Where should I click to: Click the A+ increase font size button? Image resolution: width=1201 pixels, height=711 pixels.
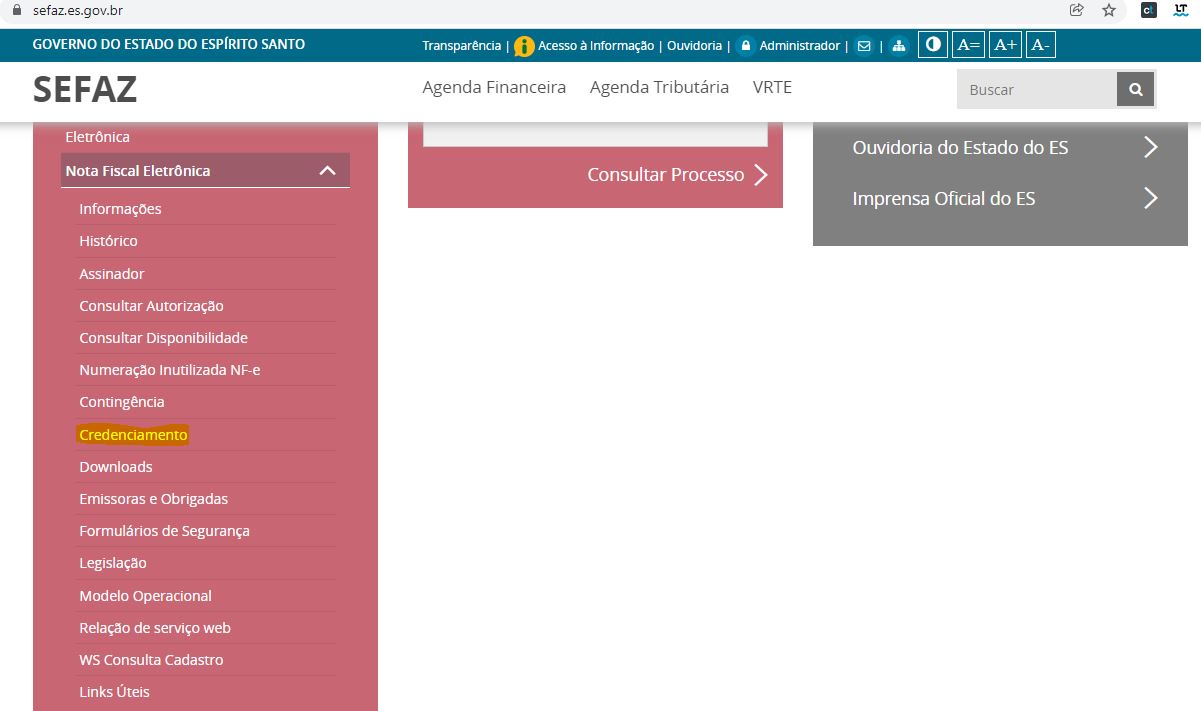tap(1005, 45)
